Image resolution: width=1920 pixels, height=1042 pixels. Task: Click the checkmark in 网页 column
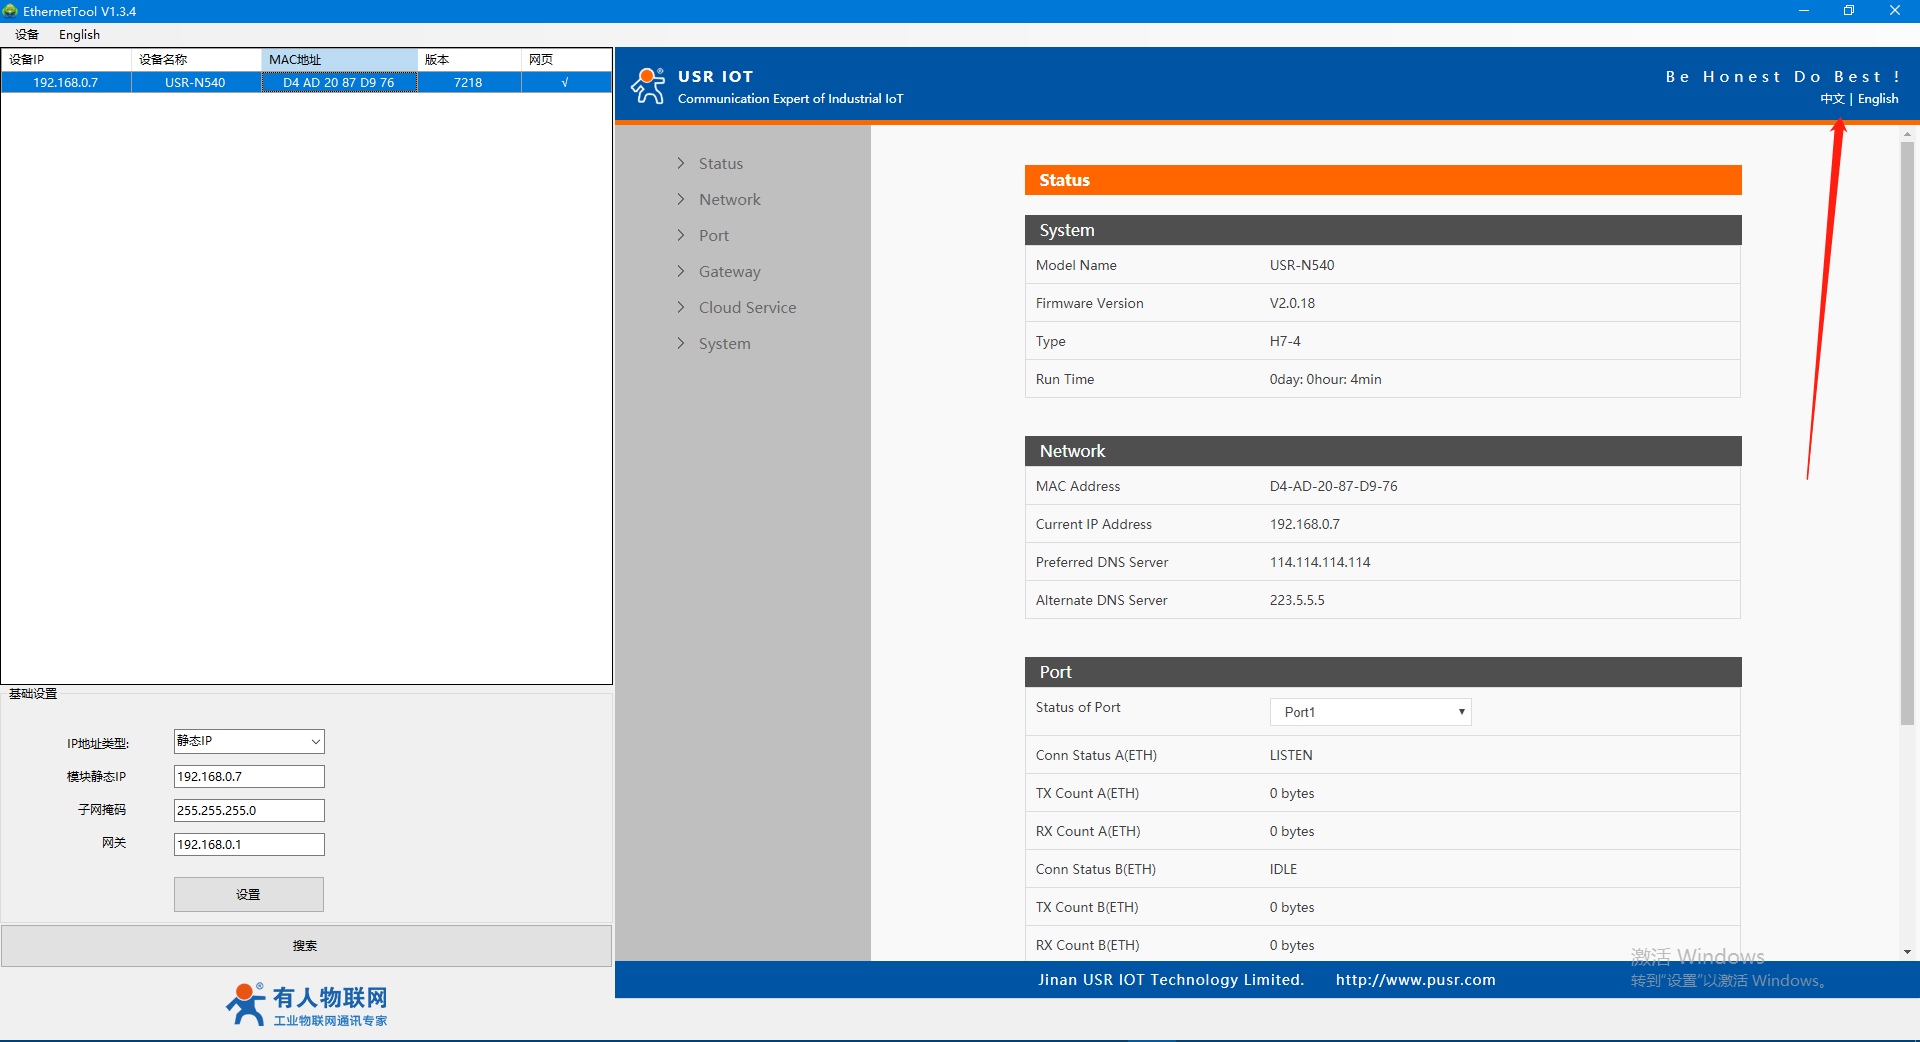click(x=565, y=83)
